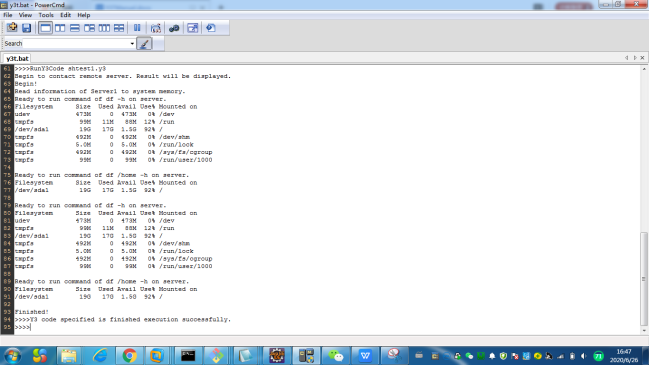This screenshot has width=649, height=365.
Task: Switch to two vertical panes layout
Action: 60,28
